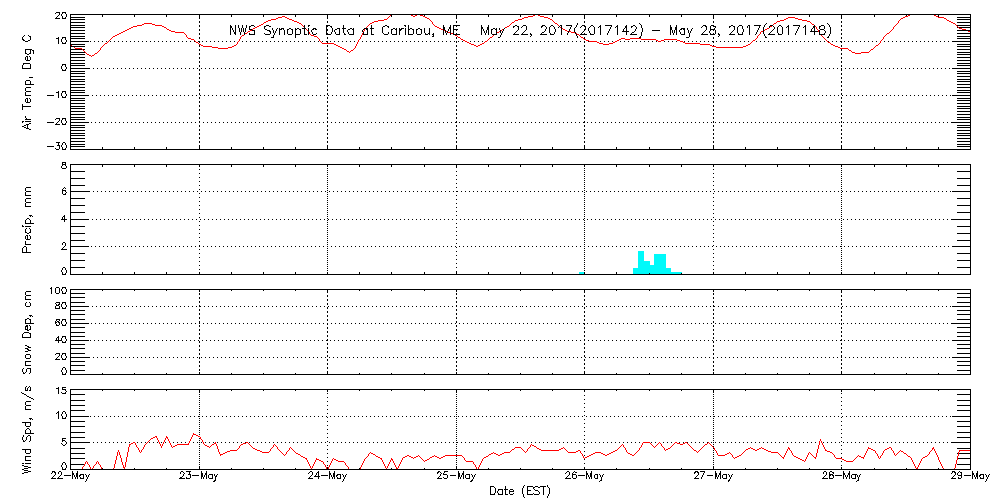Click the Snow Dep, cm axis label
The image size is (1000, 500).
click(27, 332)
